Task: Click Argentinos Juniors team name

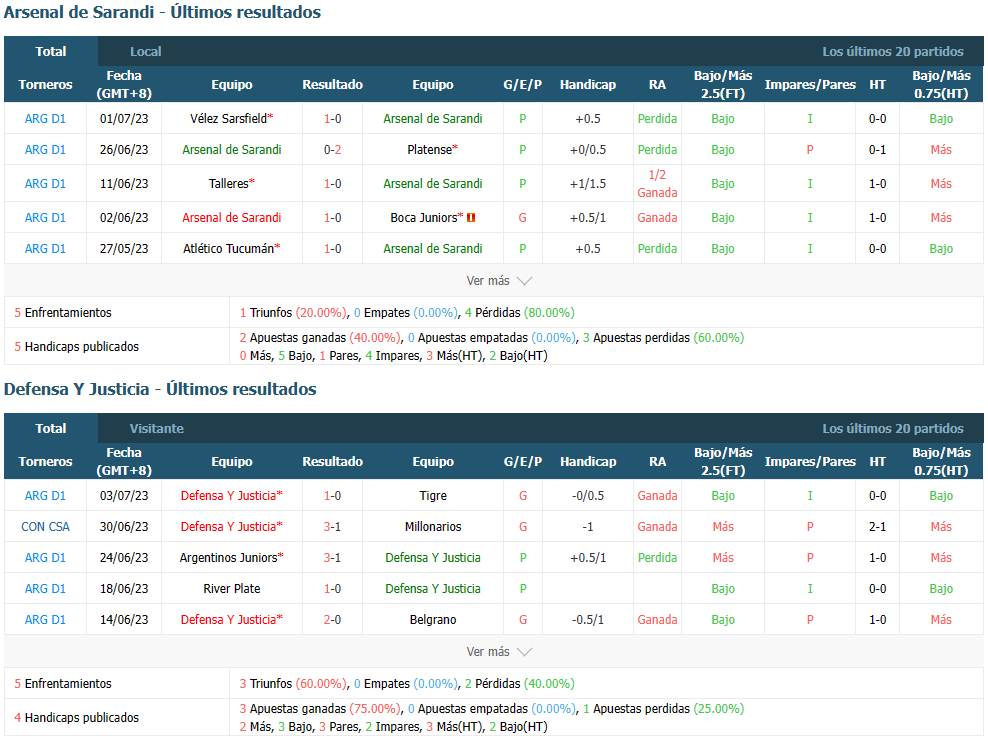Action: (229, 558)
